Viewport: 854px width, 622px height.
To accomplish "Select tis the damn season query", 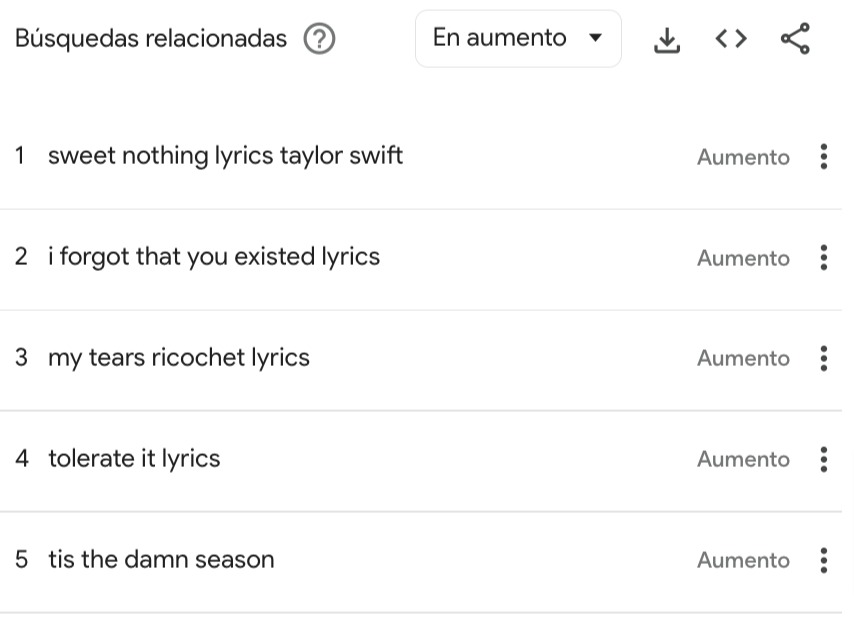I will pyautogui.click(x=161, y=559).
